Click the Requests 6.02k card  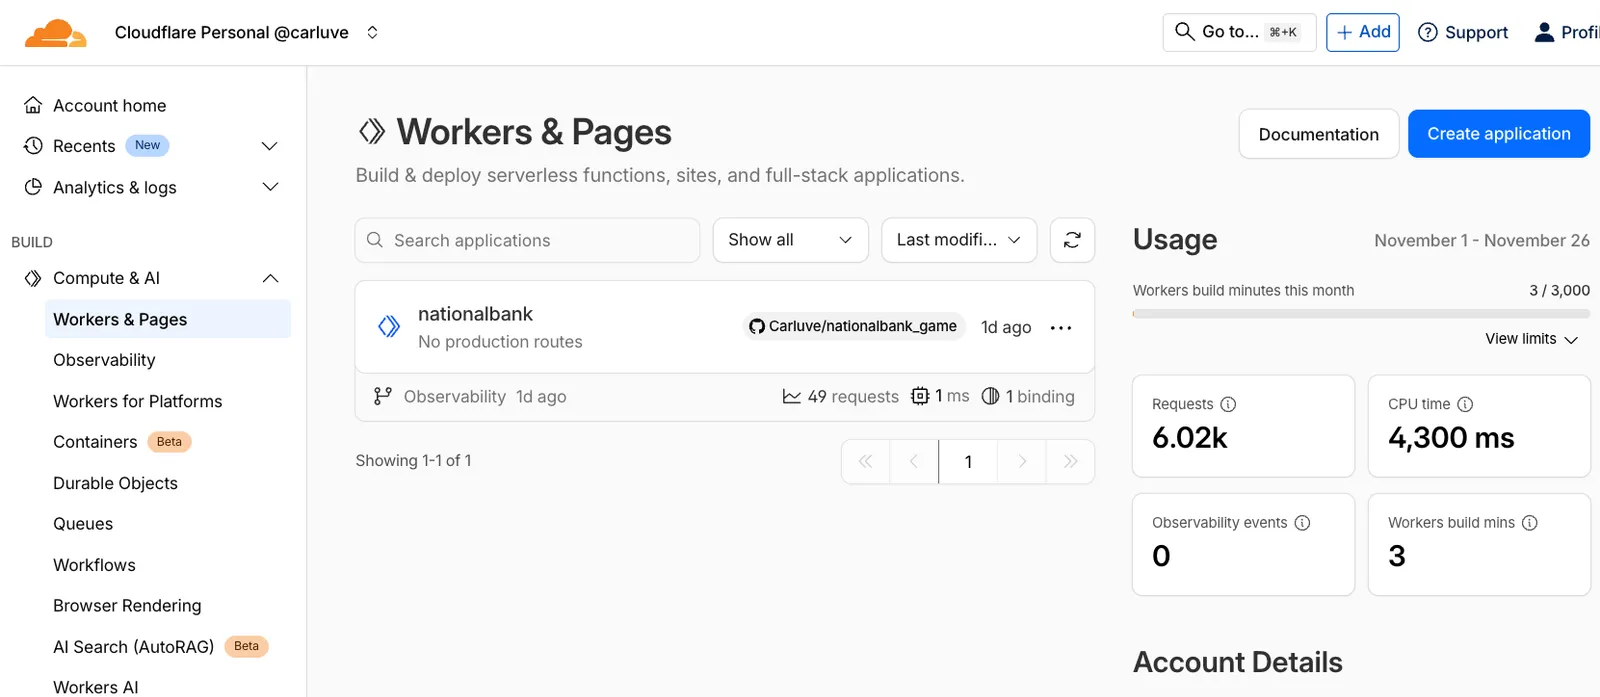pyautogui.click(x=1243, y=426)
